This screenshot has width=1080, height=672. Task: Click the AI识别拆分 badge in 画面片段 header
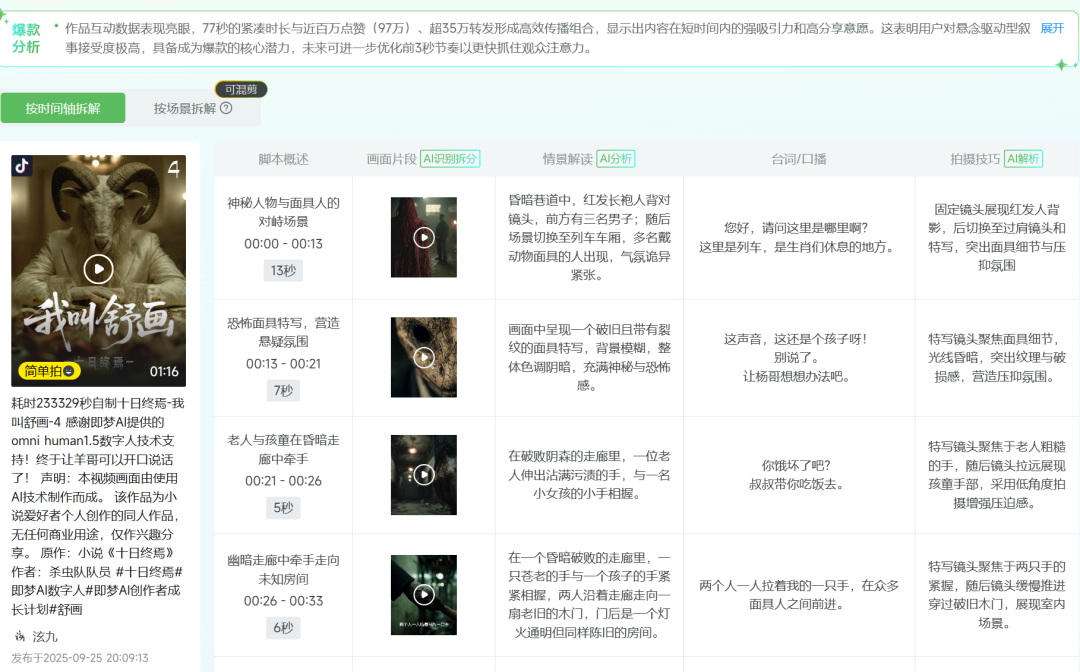451,158
